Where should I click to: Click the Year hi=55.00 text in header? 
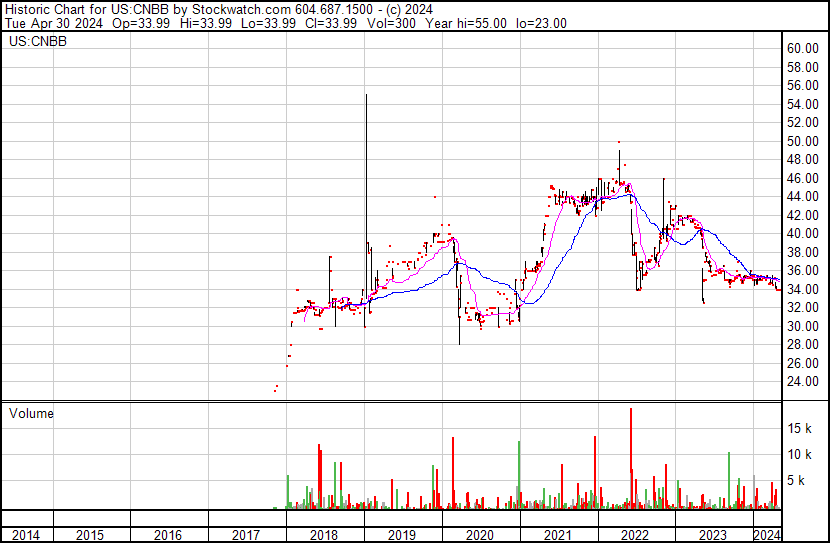(x=466, y=23)
